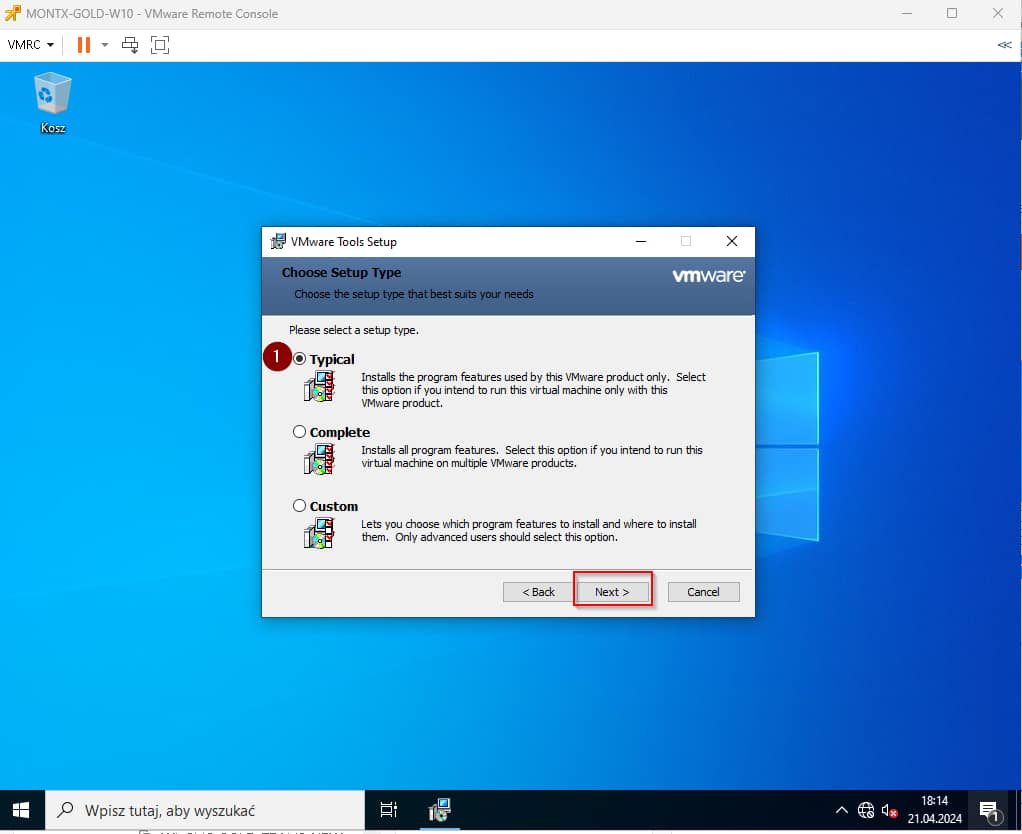Pick the Custom setup type option
The image size is (1022, 834).
point(300,506)
